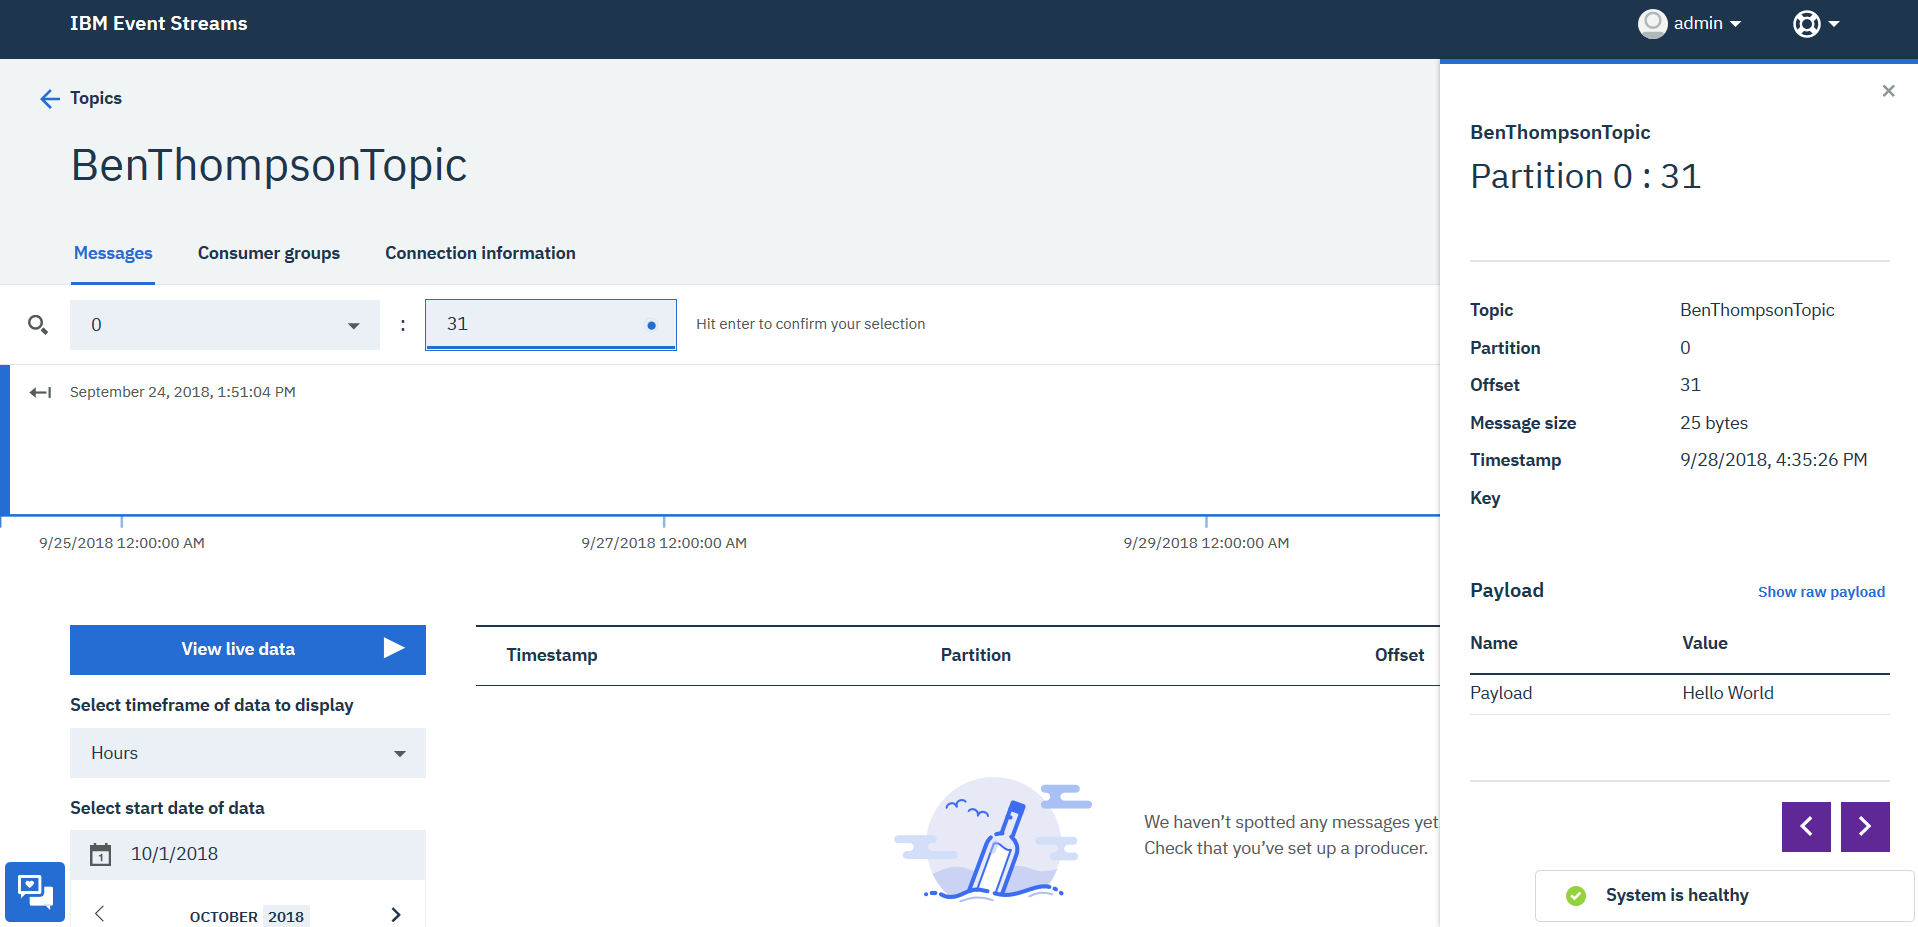Open the partition 0 dropdown
Viewport: 1918px width, 927px height.
(225, 325)
